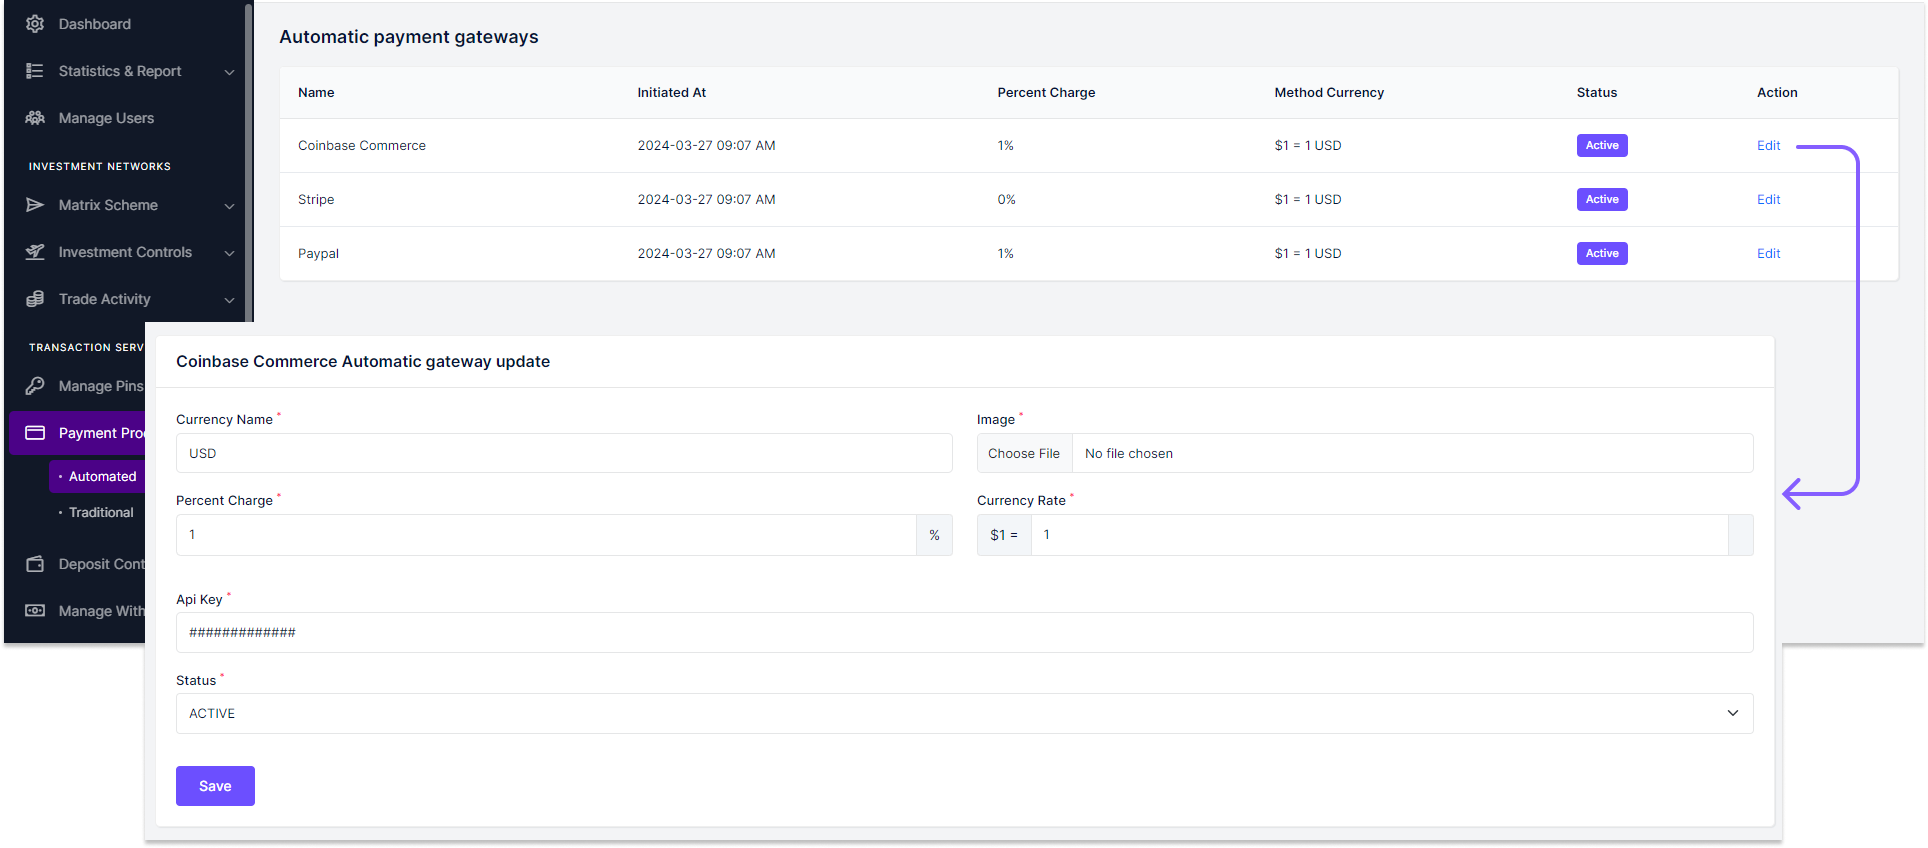Image resolution: width=1928 pixels, height=848 pixels.
Task: Click the Statistics & Report list icon
Action: 35,71
